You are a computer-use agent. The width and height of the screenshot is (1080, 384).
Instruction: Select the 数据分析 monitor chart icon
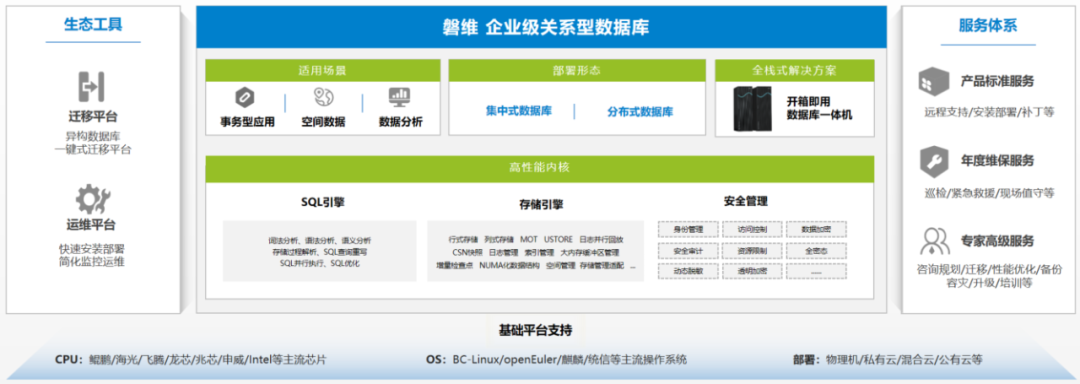(400, 97)
